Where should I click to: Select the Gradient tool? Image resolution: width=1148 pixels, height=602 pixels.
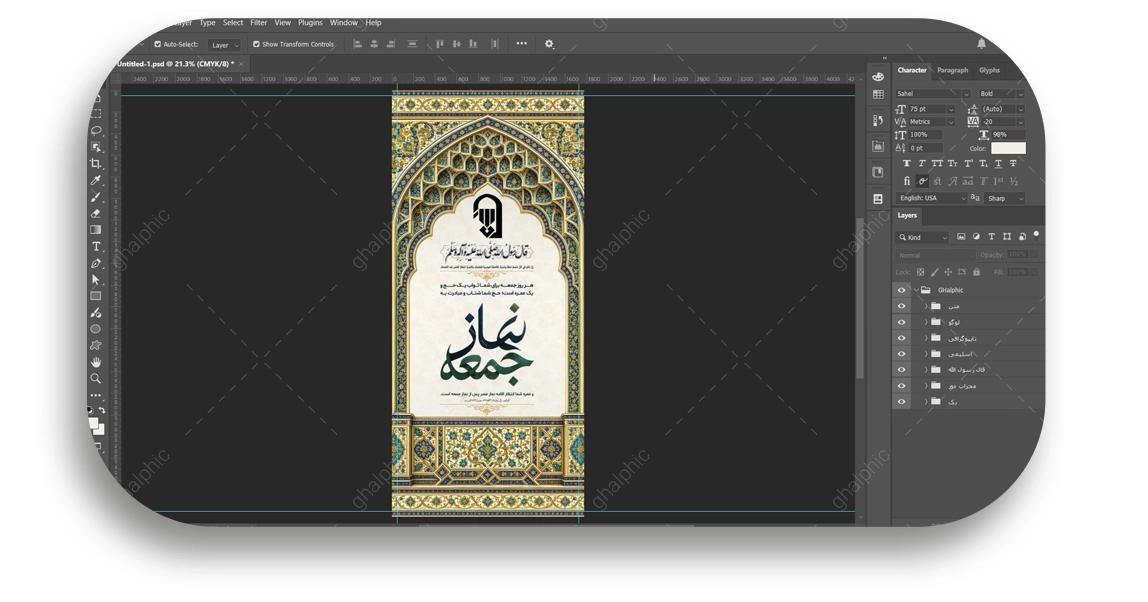point(96,230)
